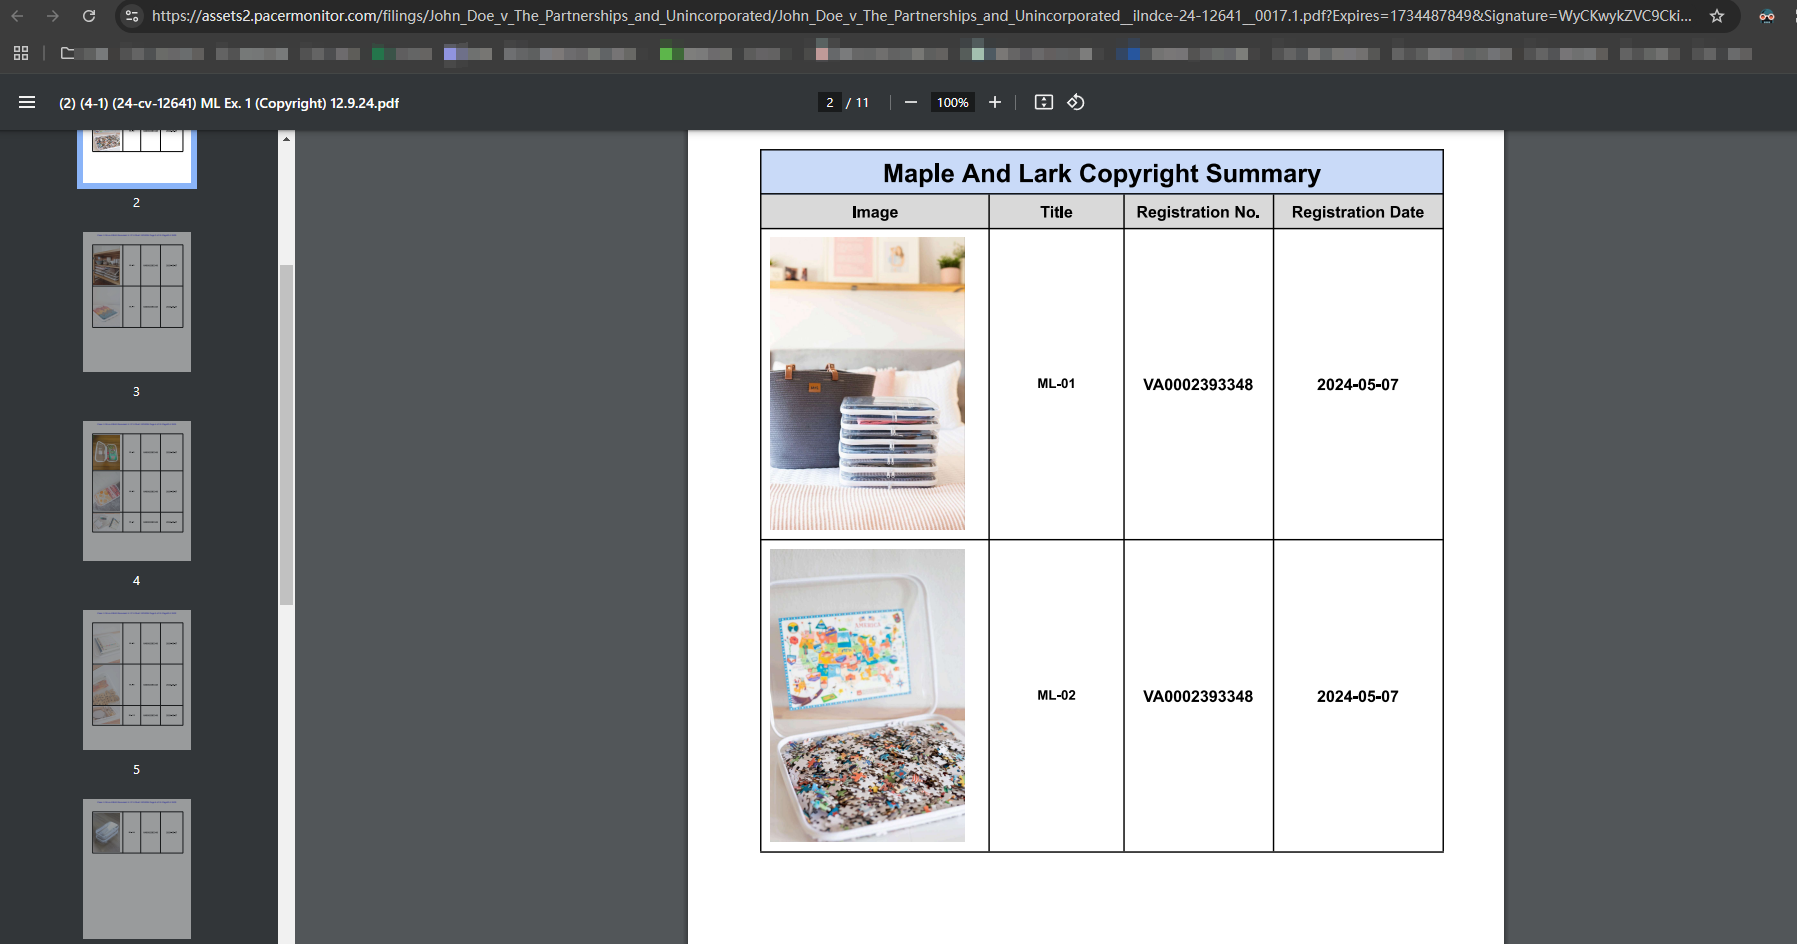
Task: Select the page 3 thumbnail
Action: 137,302
